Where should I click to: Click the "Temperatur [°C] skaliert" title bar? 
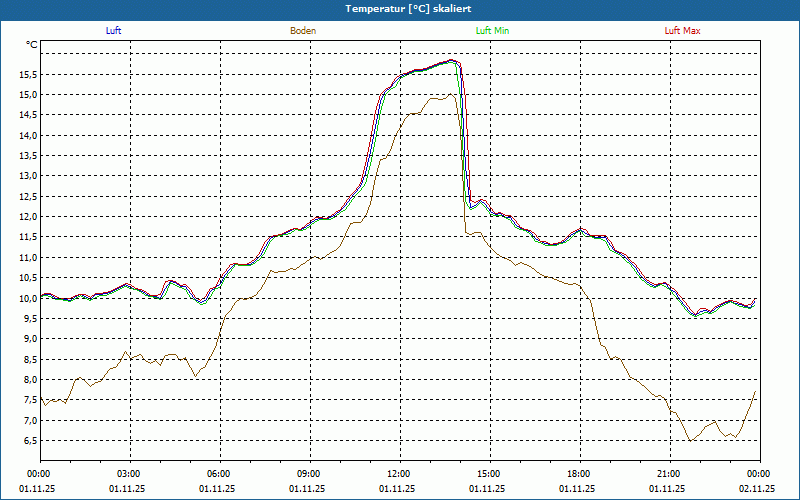pos(400,10)
